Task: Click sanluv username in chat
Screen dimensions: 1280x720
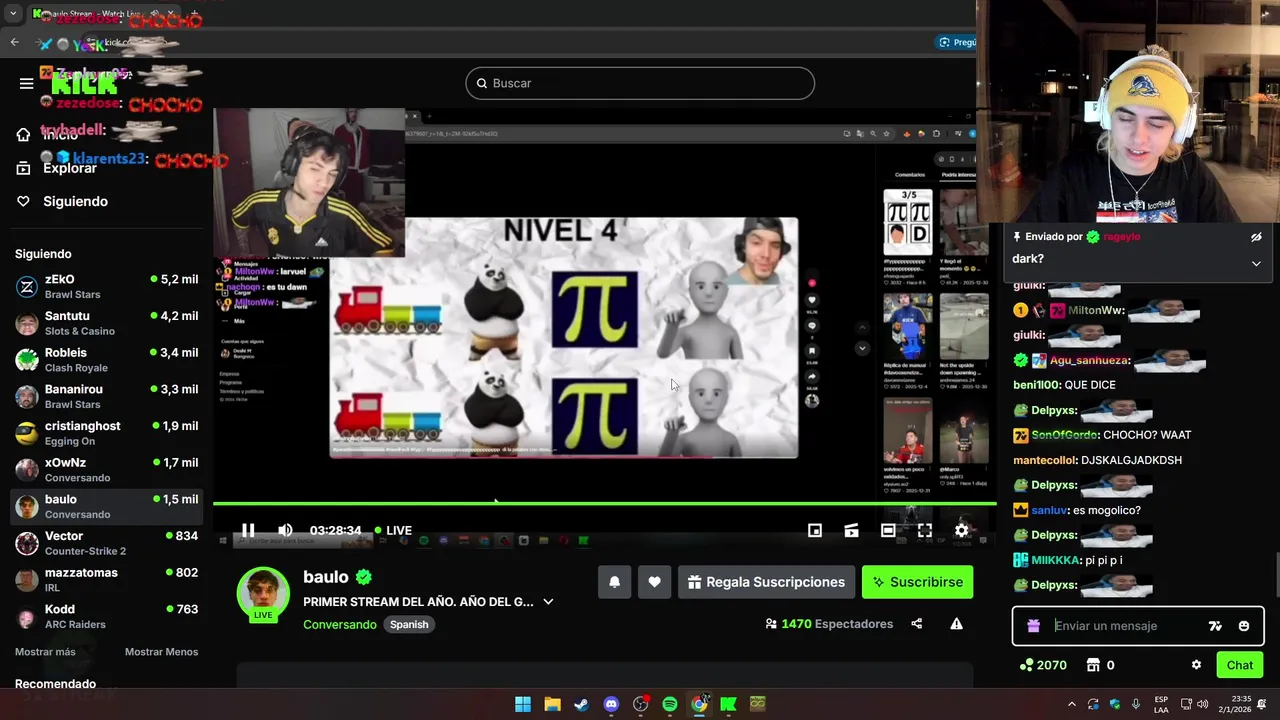Action: [1049, 510]
